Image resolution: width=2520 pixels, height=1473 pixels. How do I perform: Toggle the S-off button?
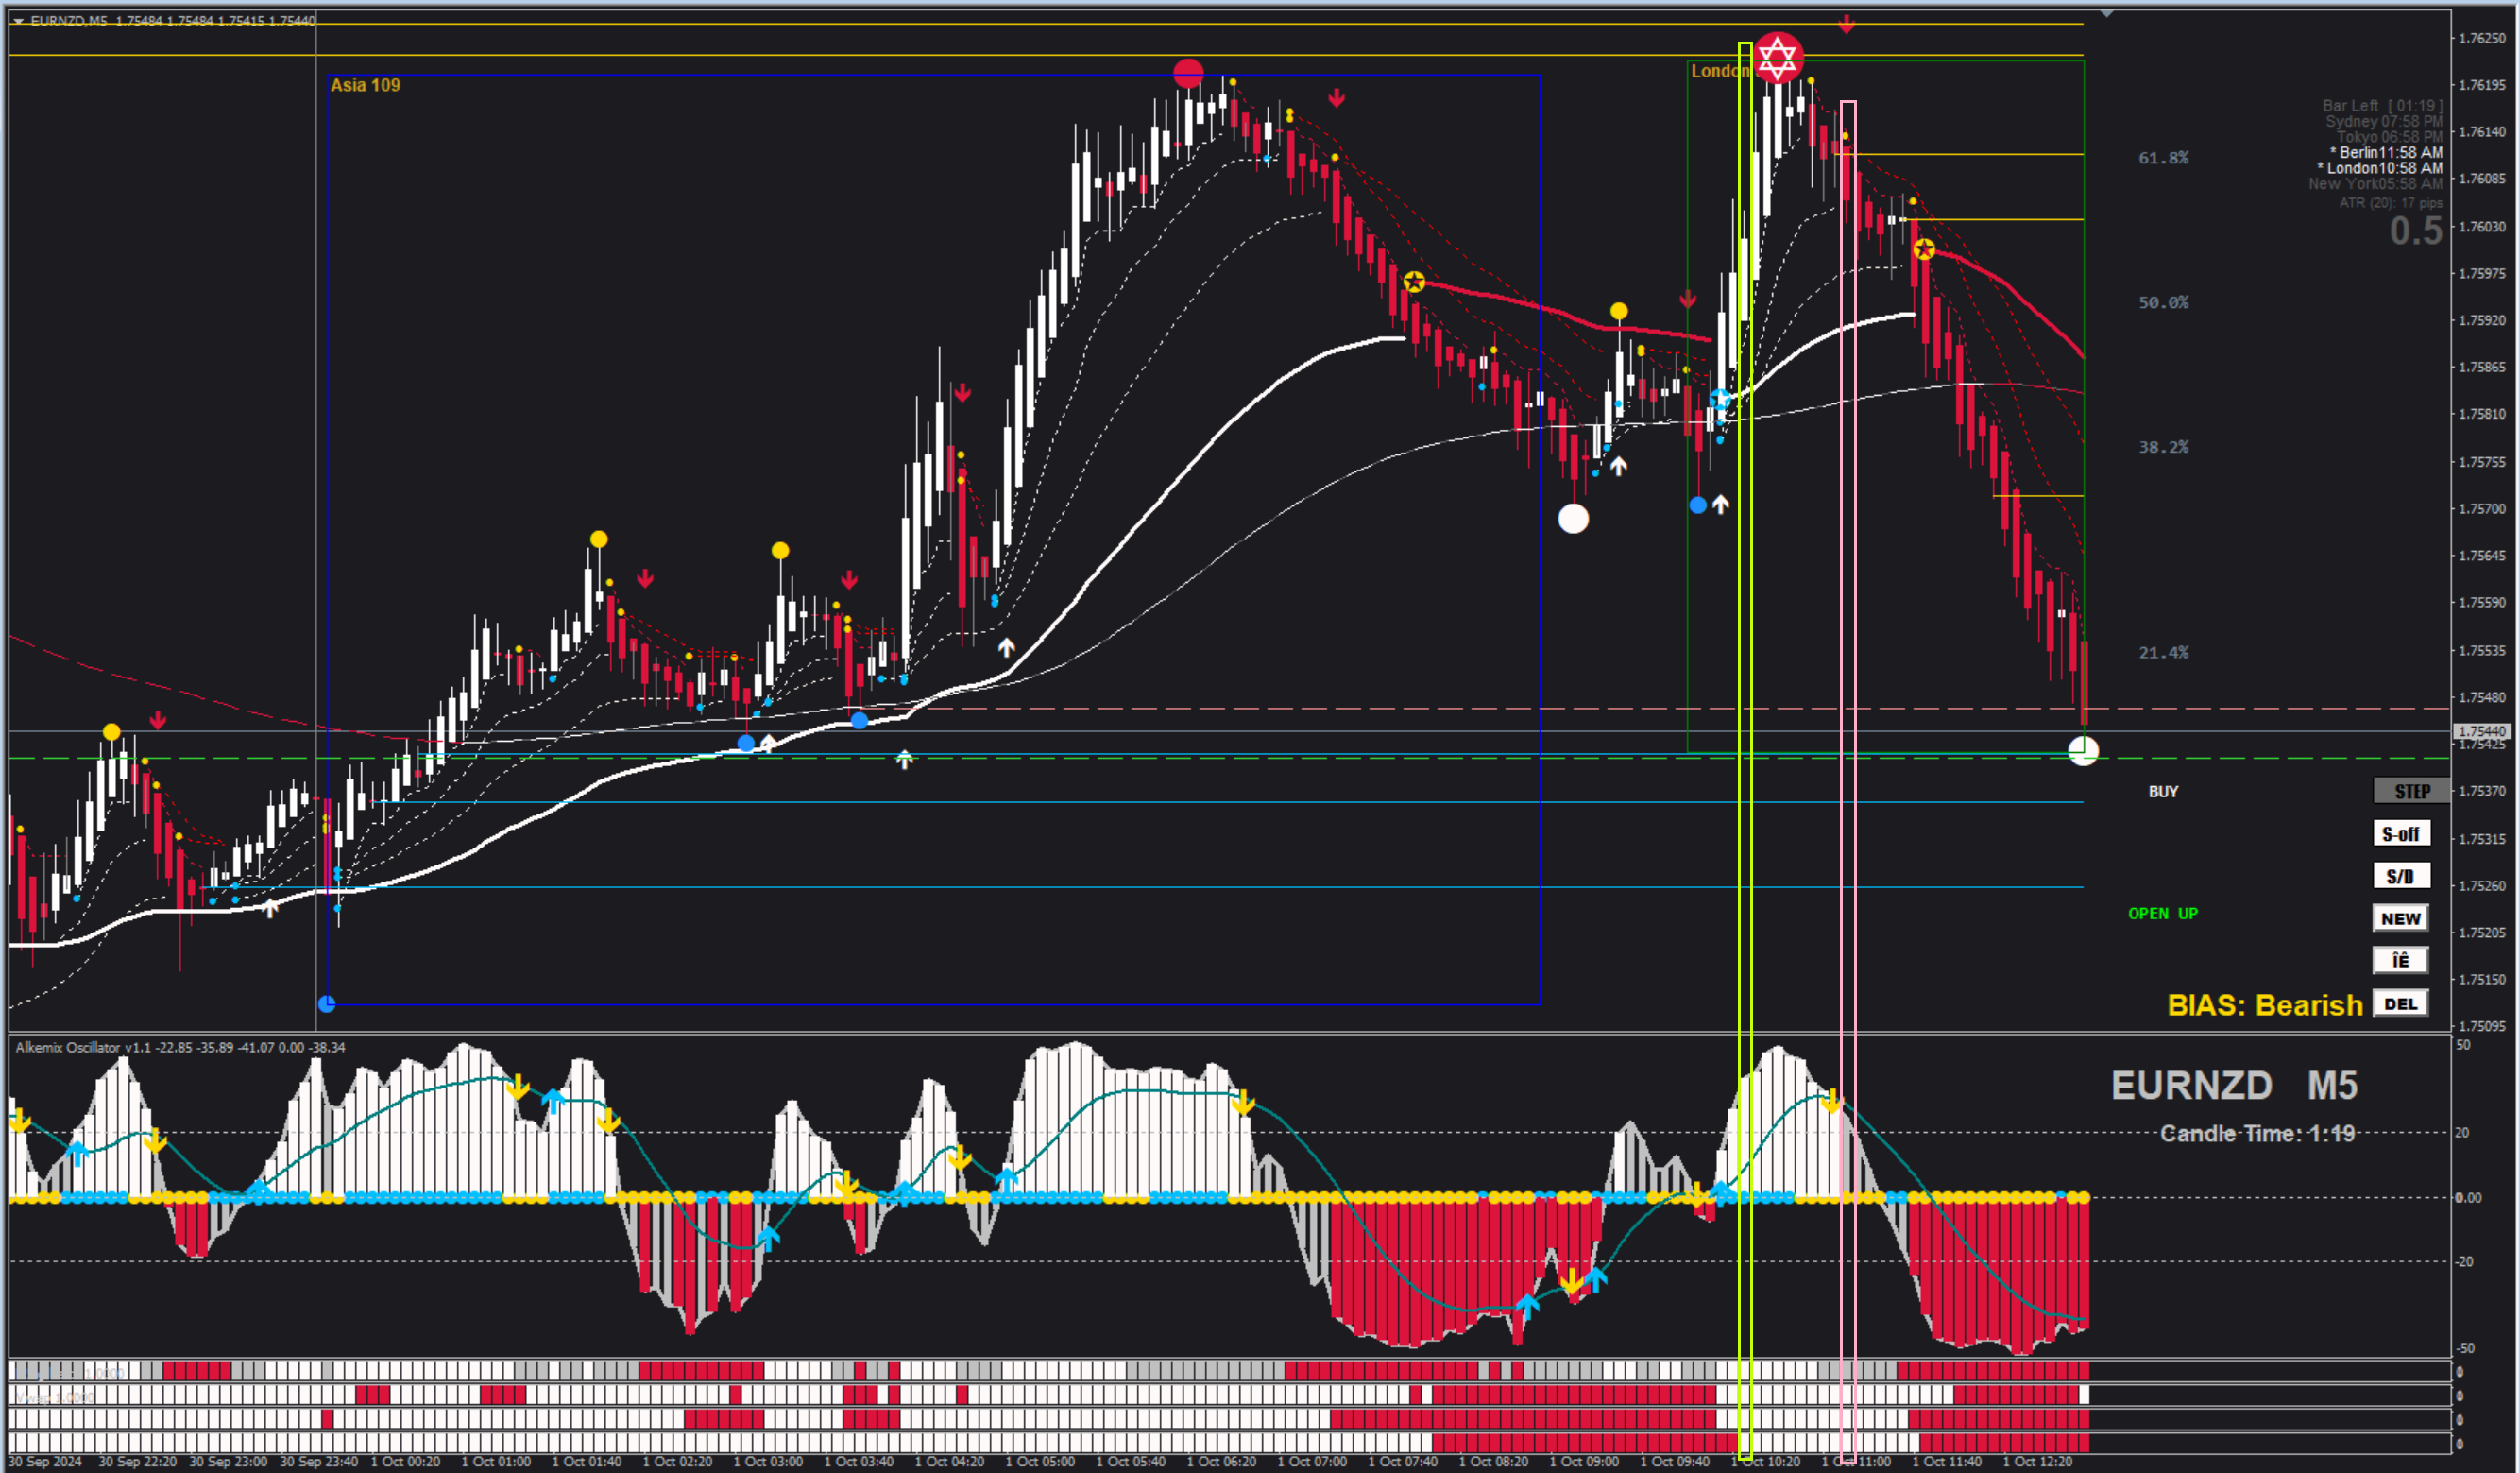(2400, 834)
